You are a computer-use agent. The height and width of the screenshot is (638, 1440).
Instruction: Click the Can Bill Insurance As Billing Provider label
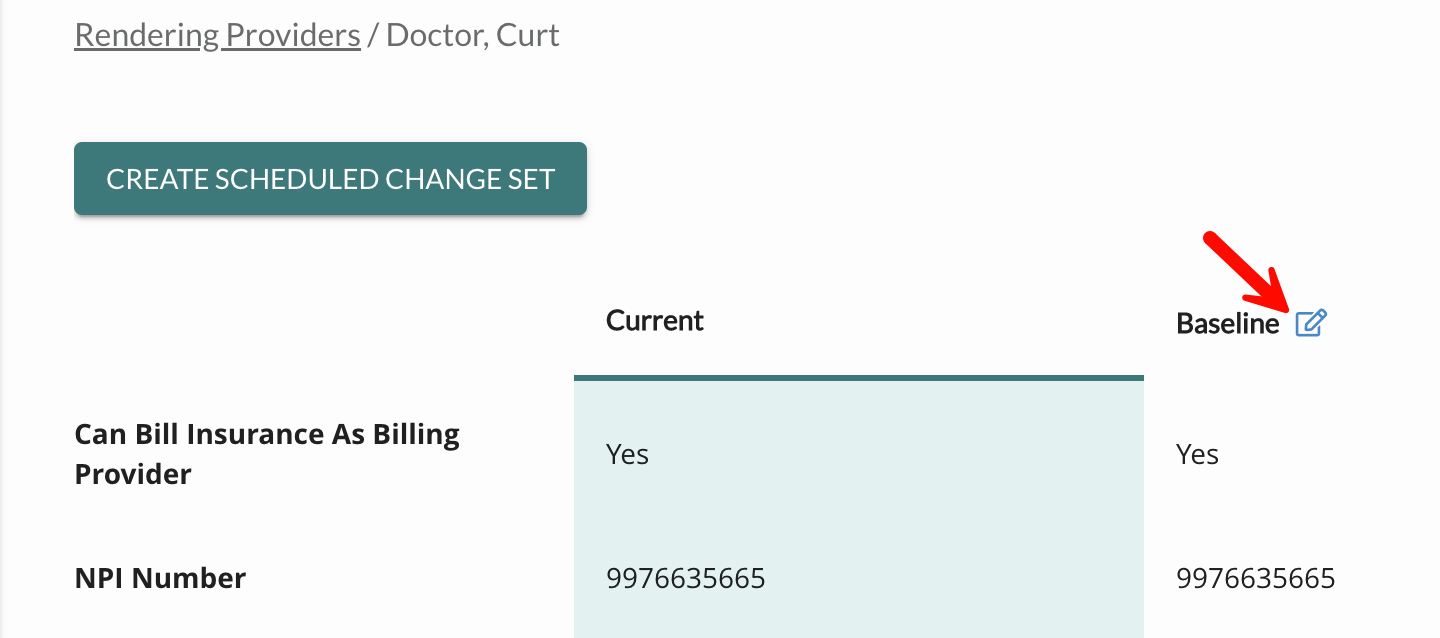267,453
